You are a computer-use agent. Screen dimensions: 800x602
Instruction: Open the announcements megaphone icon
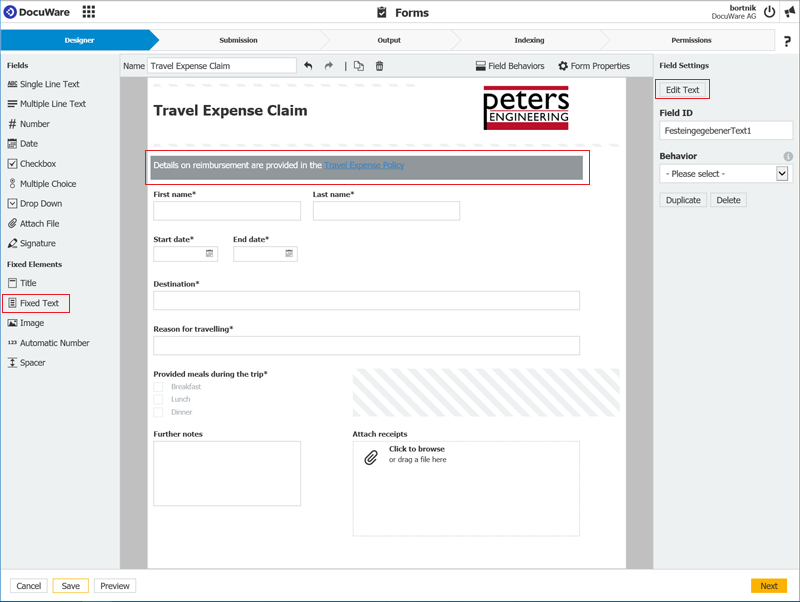(789, 12)
